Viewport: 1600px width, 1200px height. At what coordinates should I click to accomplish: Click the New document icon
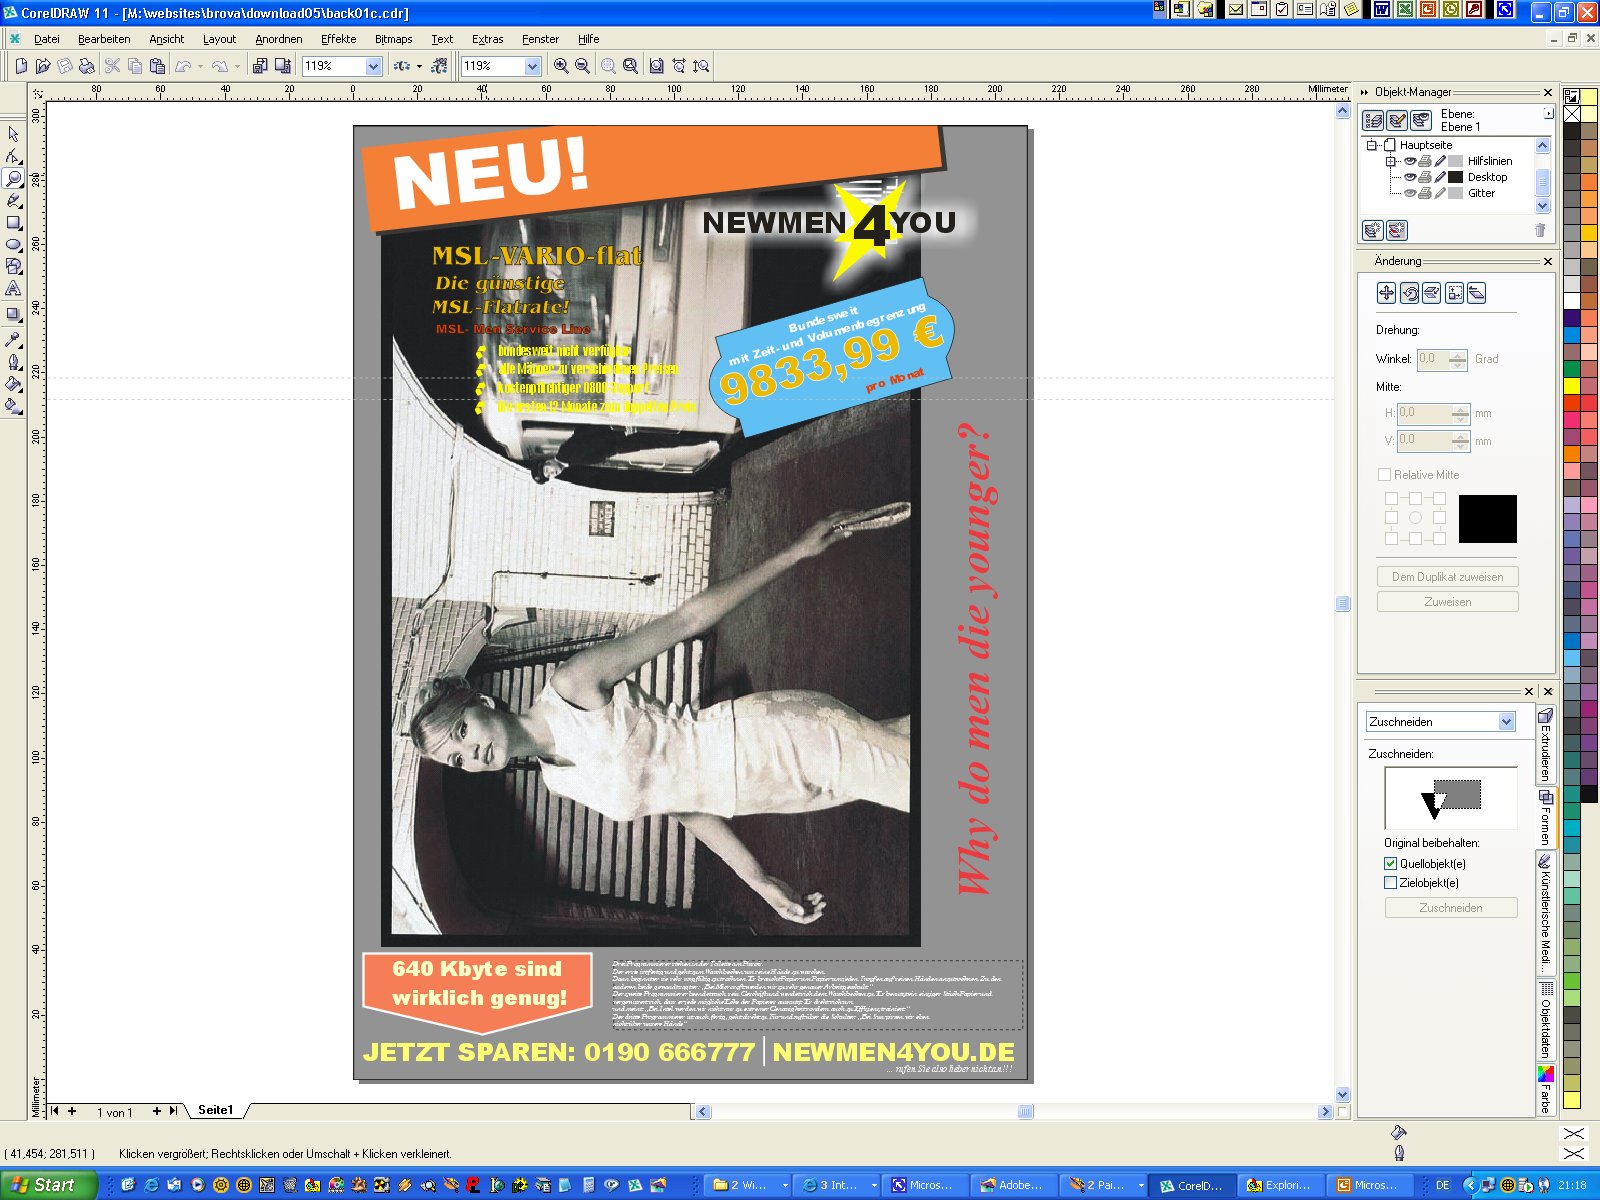[x=20, y=66]
